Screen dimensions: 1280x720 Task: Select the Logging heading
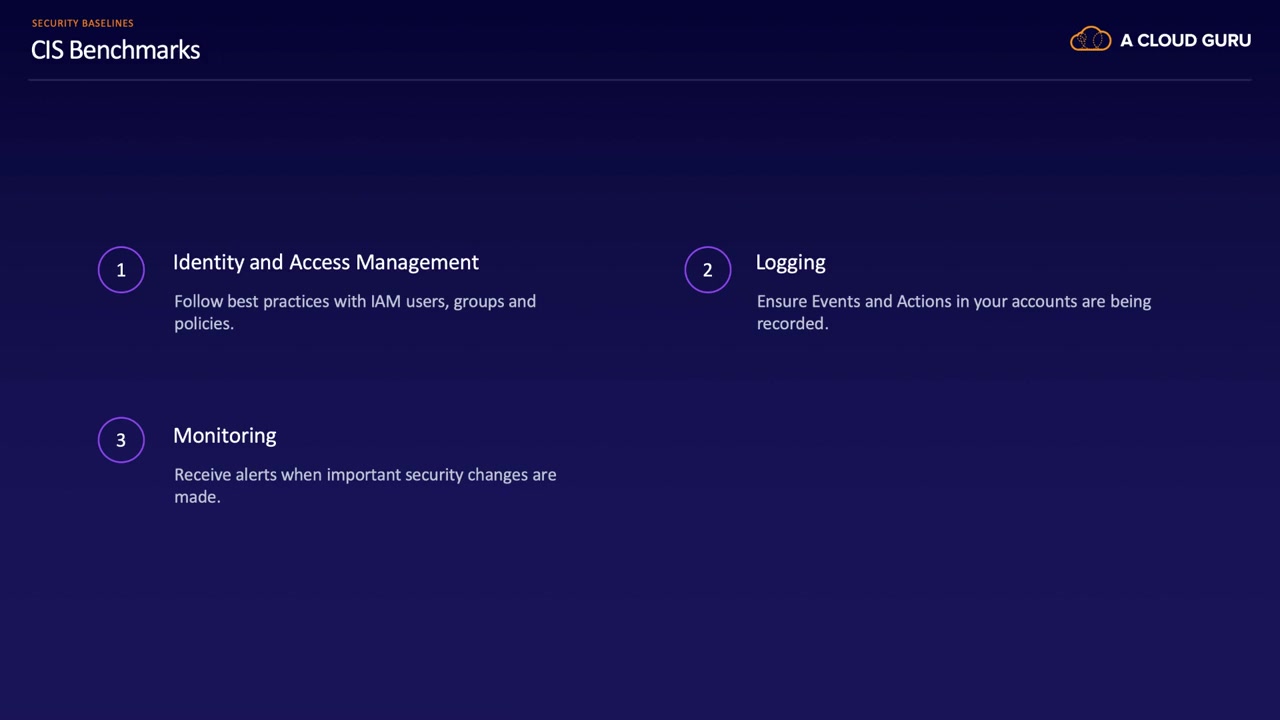coord(790,262)
